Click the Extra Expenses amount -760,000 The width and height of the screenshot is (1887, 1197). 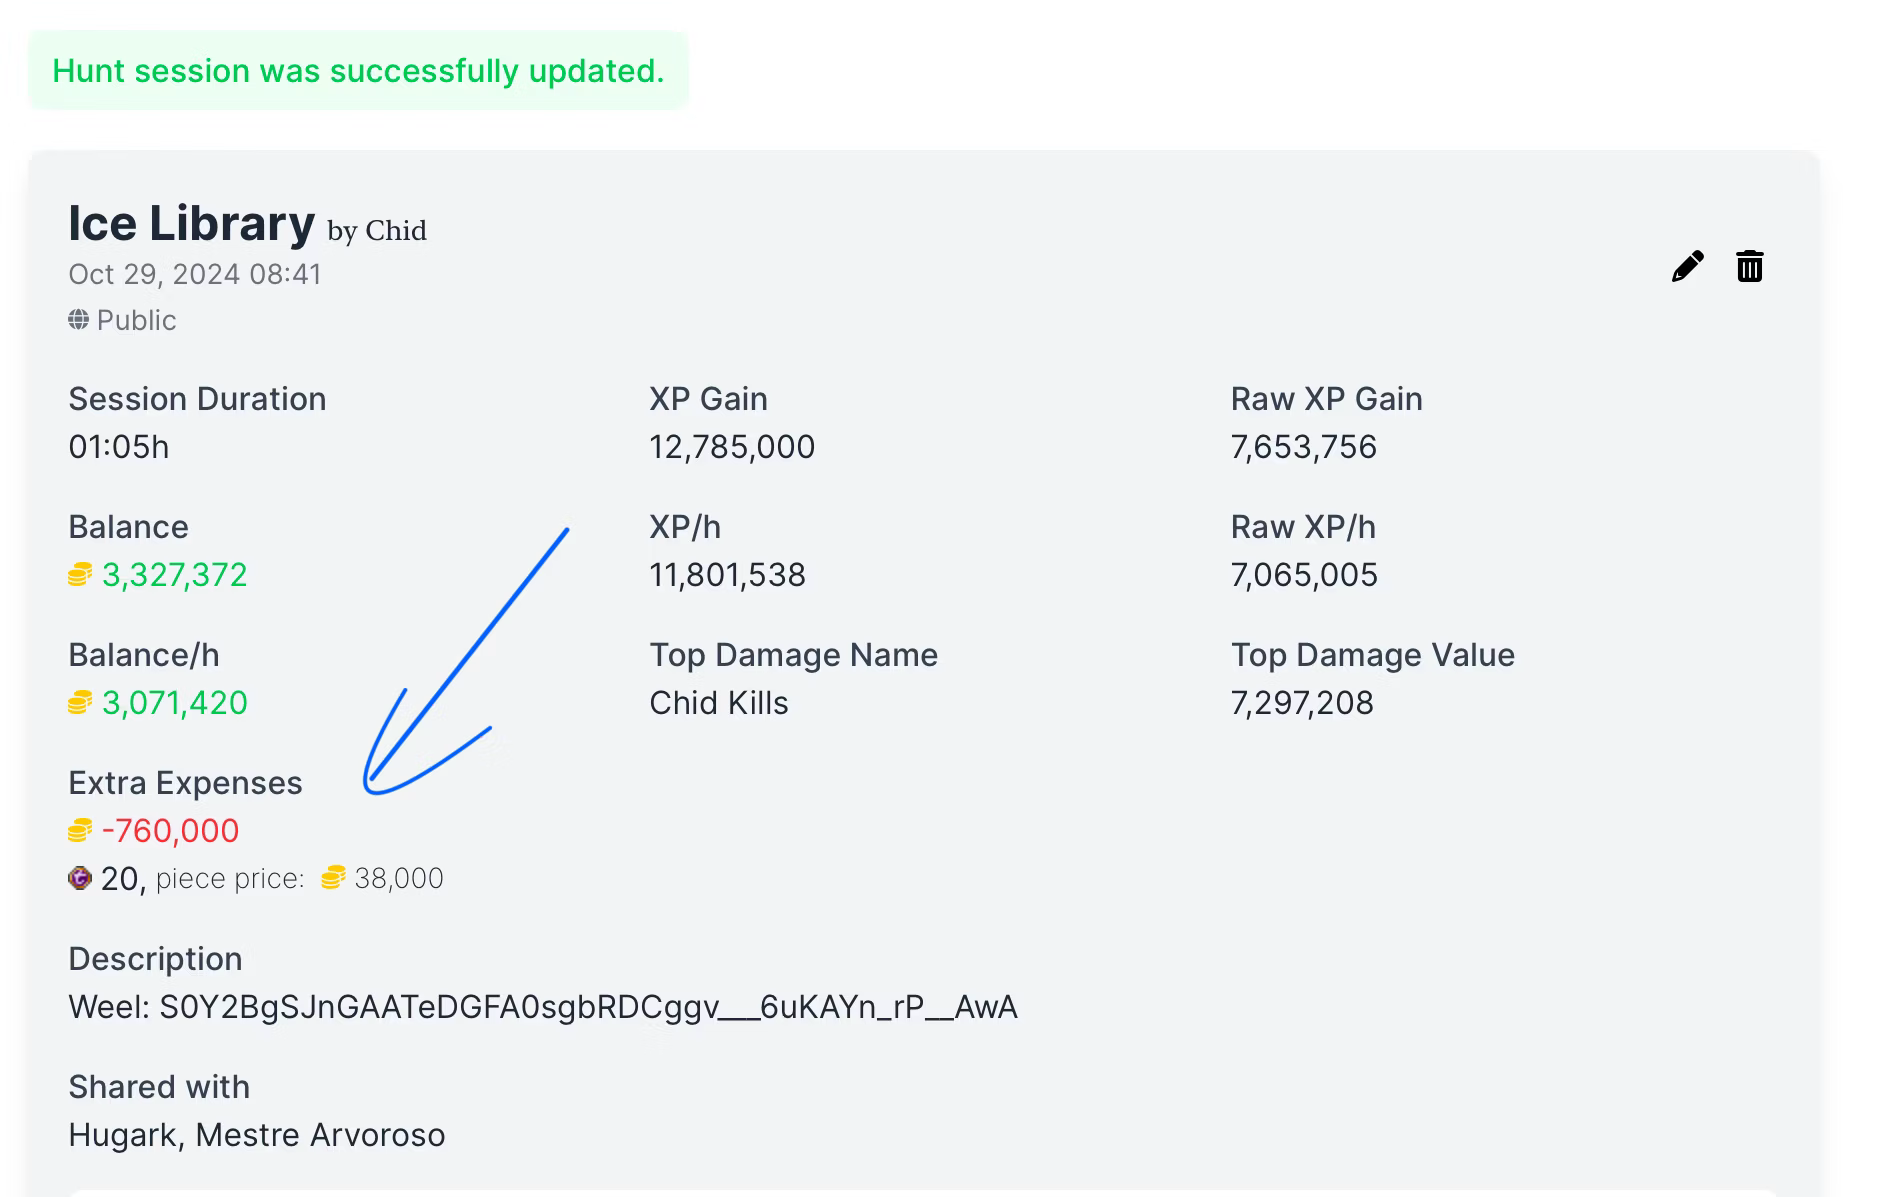pyautogui.click(x=170, y=831)
